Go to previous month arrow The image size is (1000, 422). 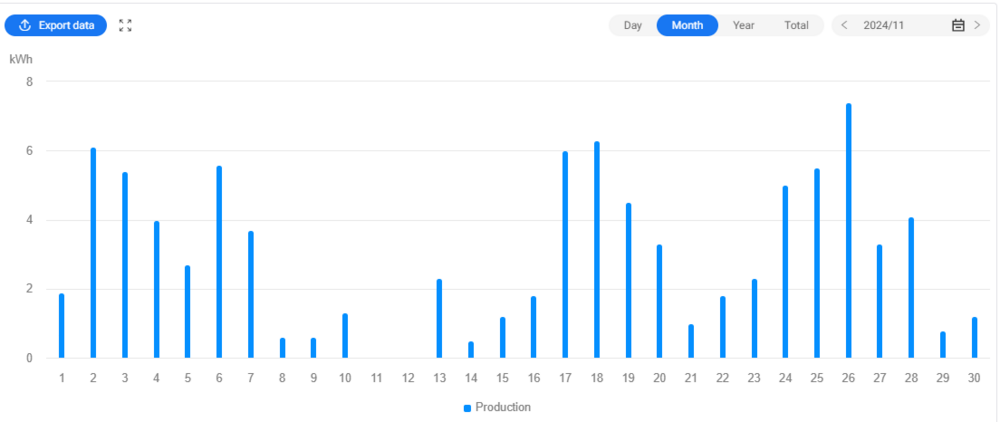click(844, 25)
